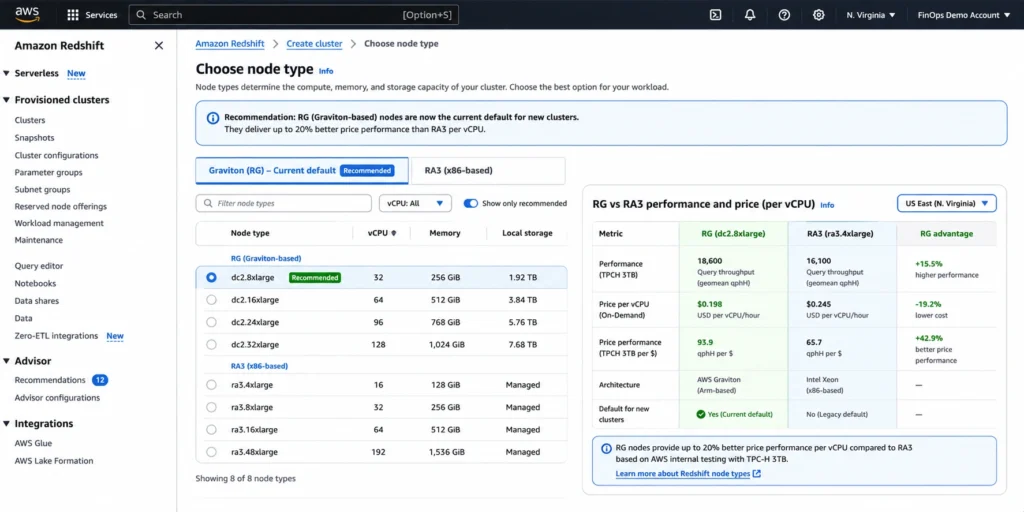
Task: Open Learn more about Redshift node types
Action: [x=682, y=473]
